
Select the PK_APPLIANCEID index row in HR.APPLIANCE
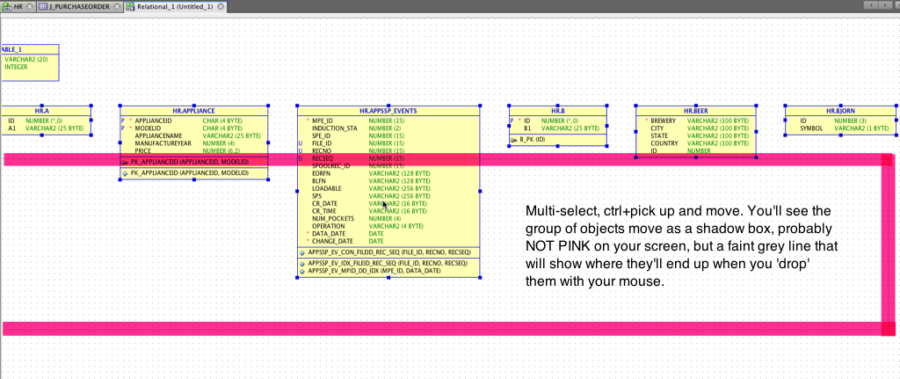(194, 173)
